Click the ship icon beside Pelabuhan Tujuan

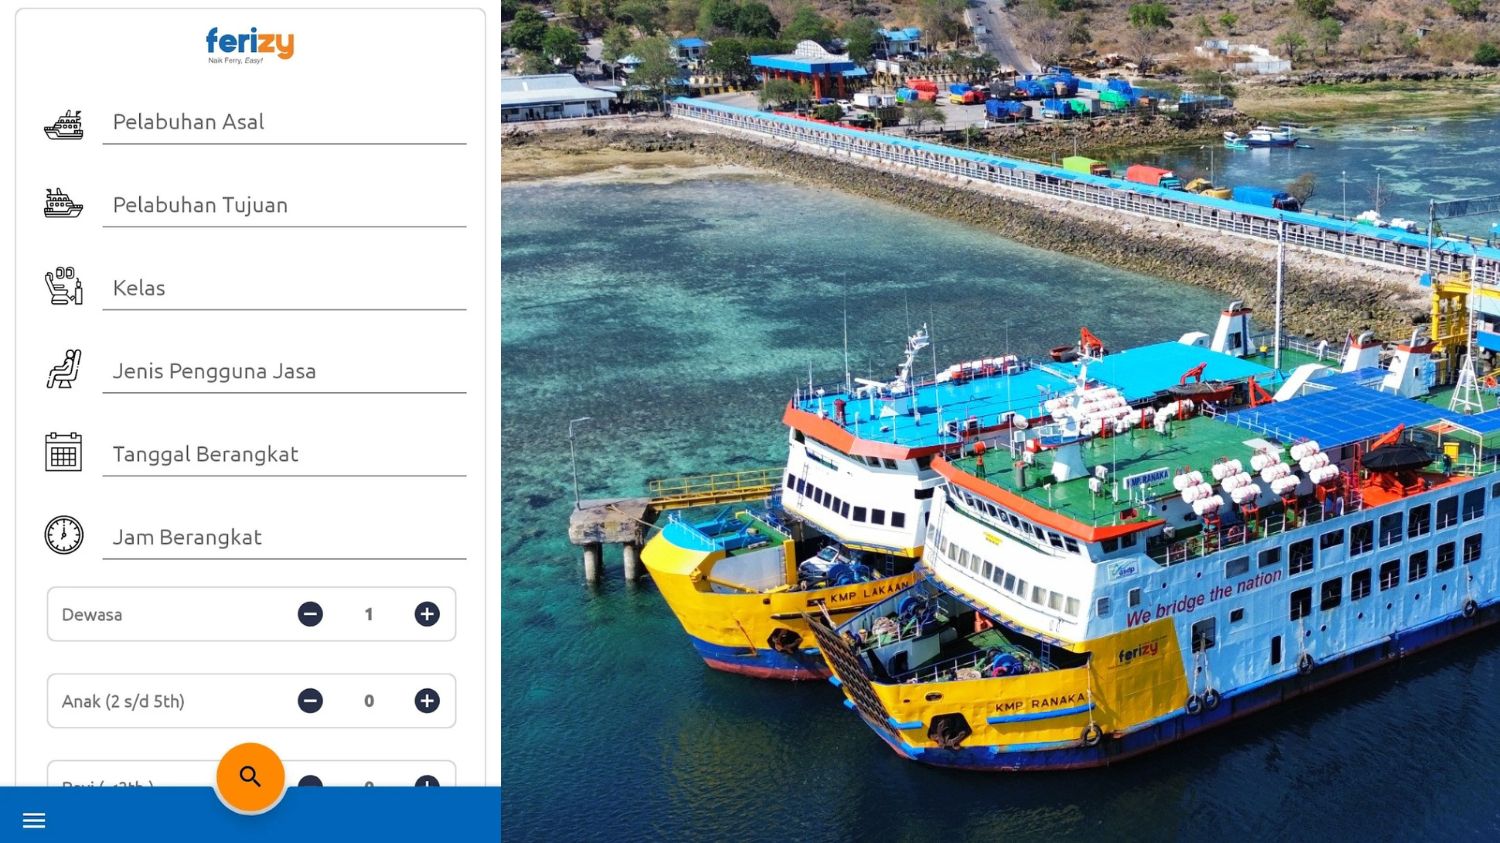(64, 203)
